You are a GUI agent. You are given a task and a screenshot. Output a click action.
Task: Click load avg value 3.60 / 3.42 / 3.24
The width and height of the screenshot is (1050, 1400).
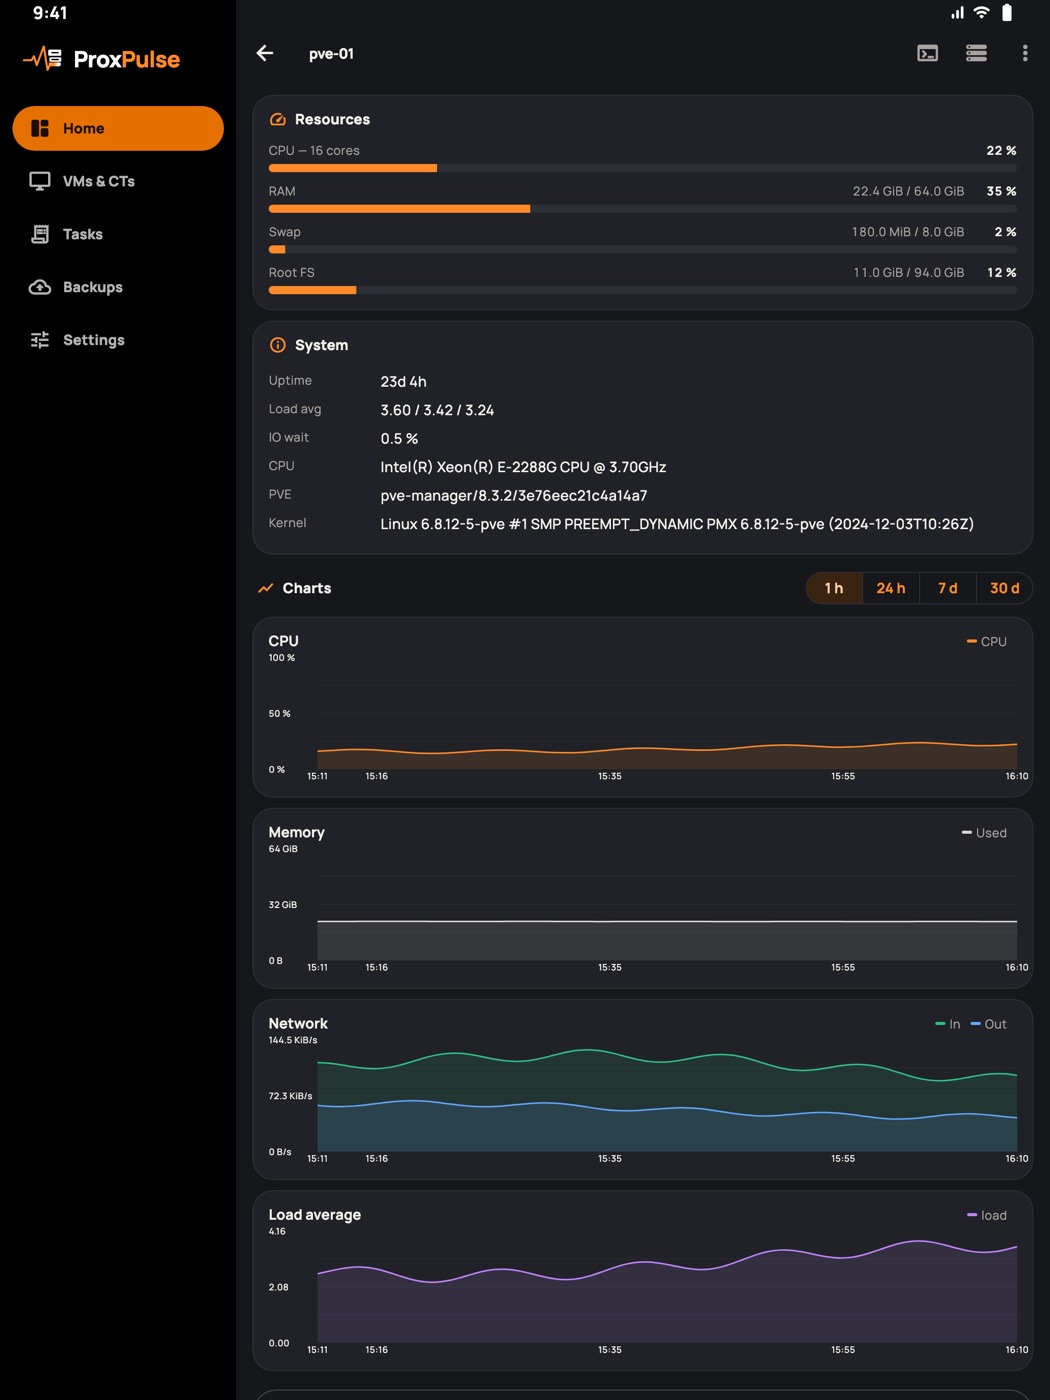click(437, 410)
